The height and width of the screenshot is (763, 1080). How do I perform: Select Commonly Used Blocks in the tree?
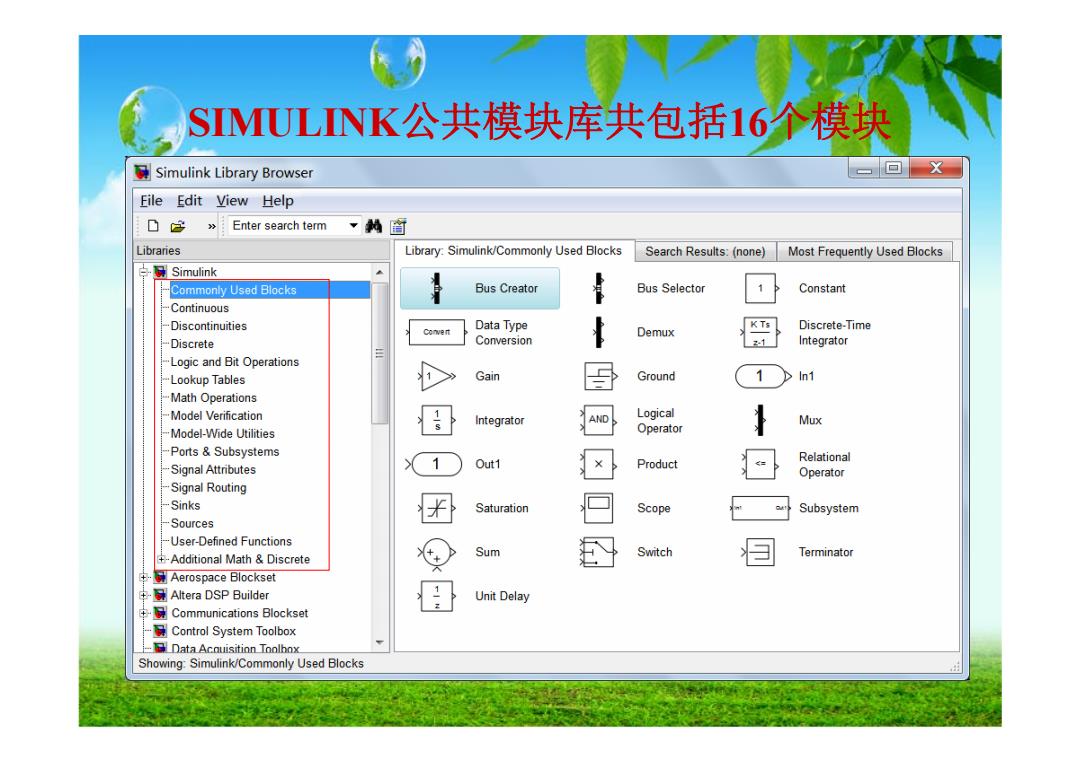tap(233, 290)
